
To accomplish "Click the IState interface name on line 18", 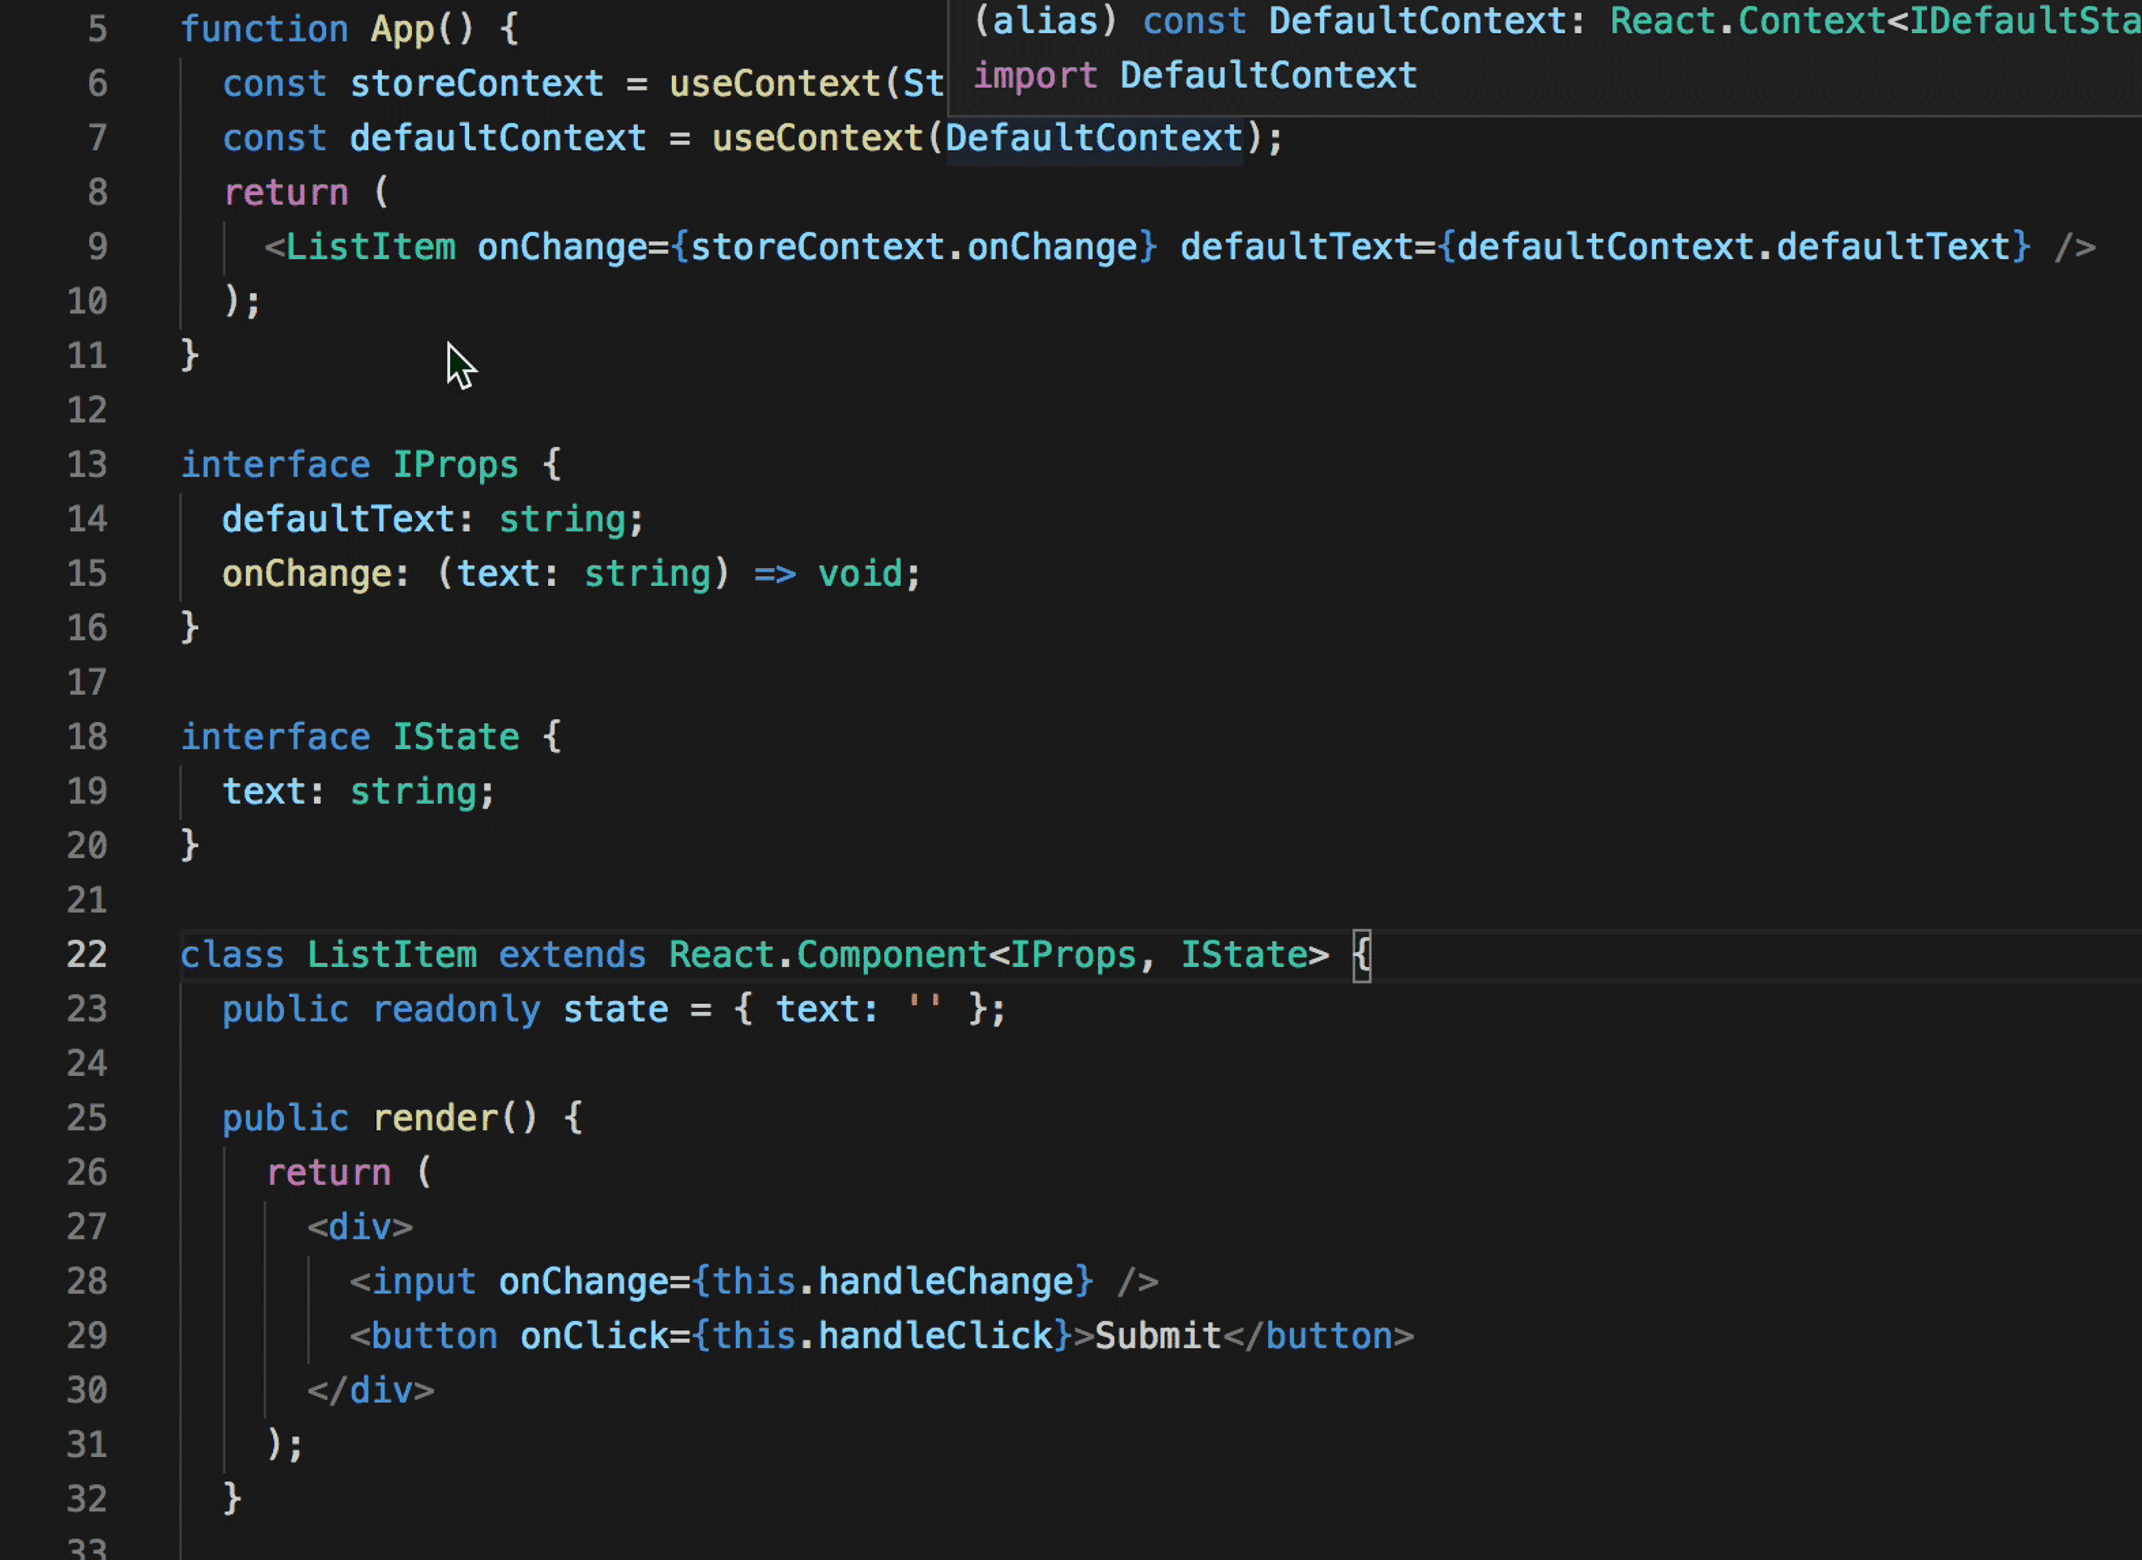I will click(455, 738).
